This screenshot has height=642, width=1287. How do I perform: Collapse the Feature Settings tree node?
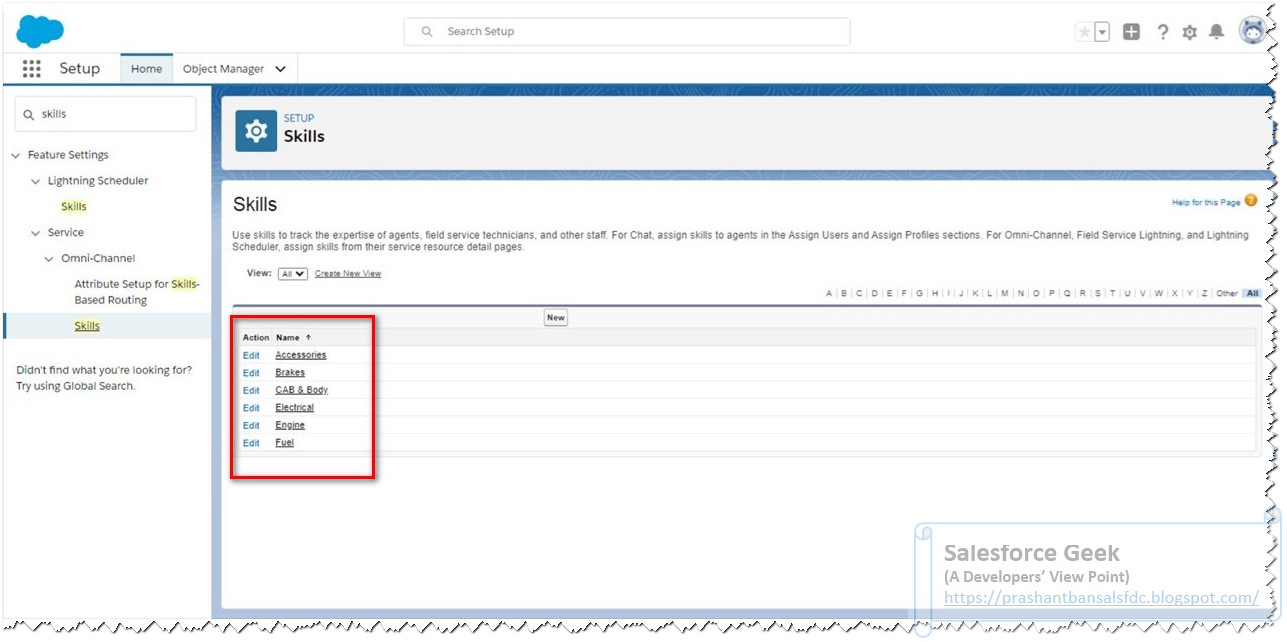coord(16,155)
